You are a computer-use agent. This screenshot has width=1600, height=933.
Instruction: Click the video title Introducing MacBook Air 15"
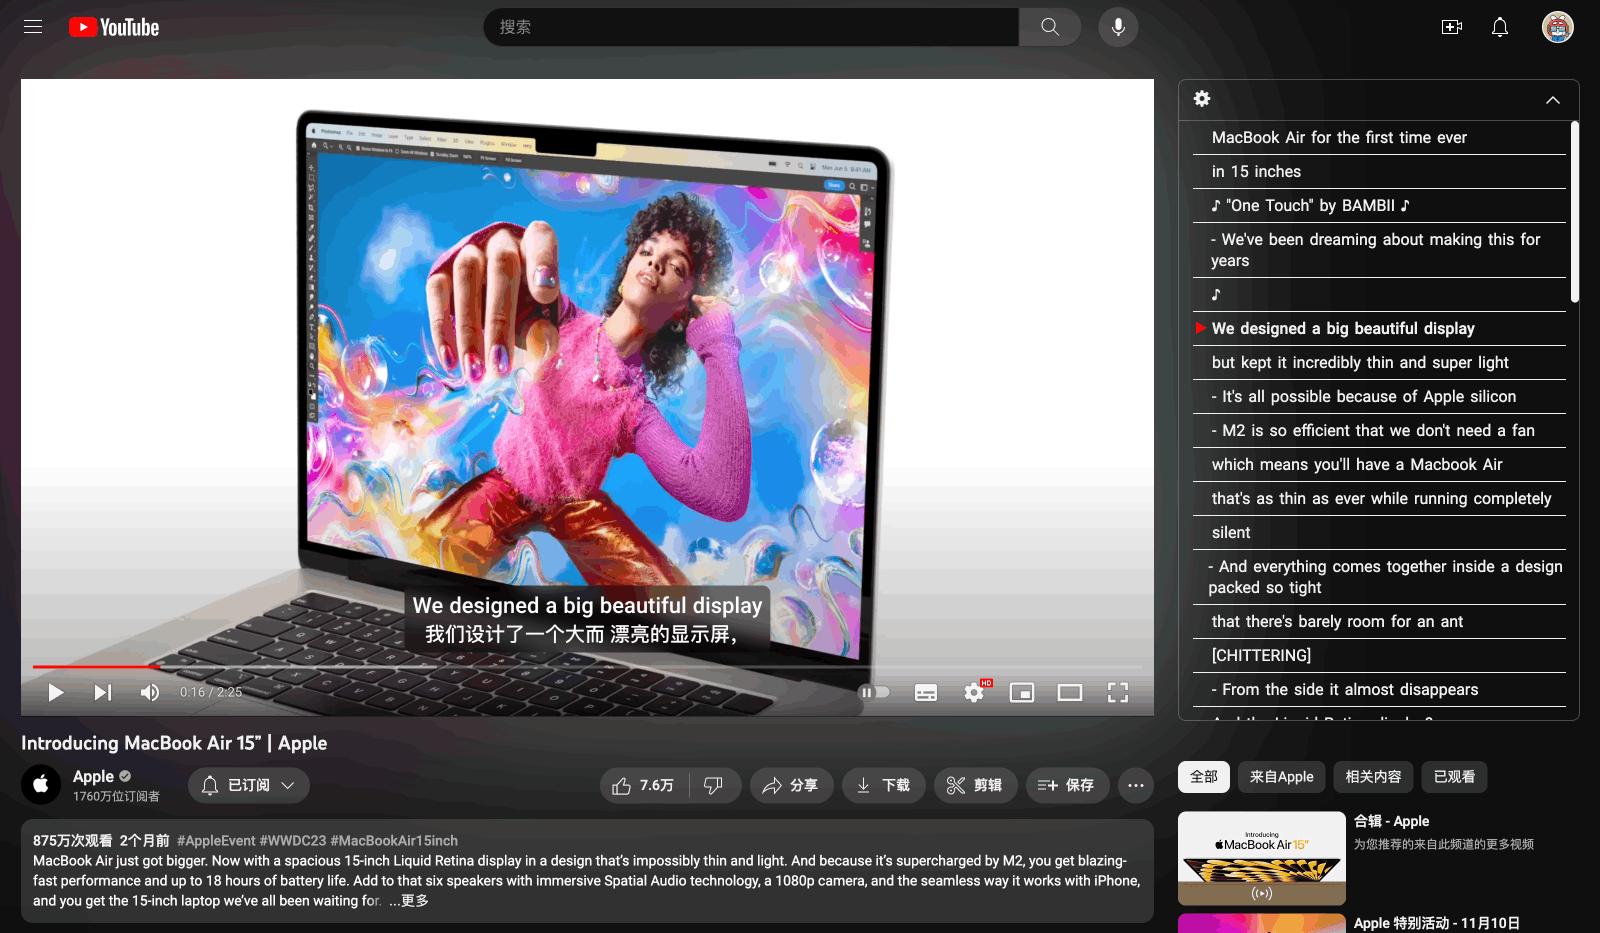[x=174, y=743]
